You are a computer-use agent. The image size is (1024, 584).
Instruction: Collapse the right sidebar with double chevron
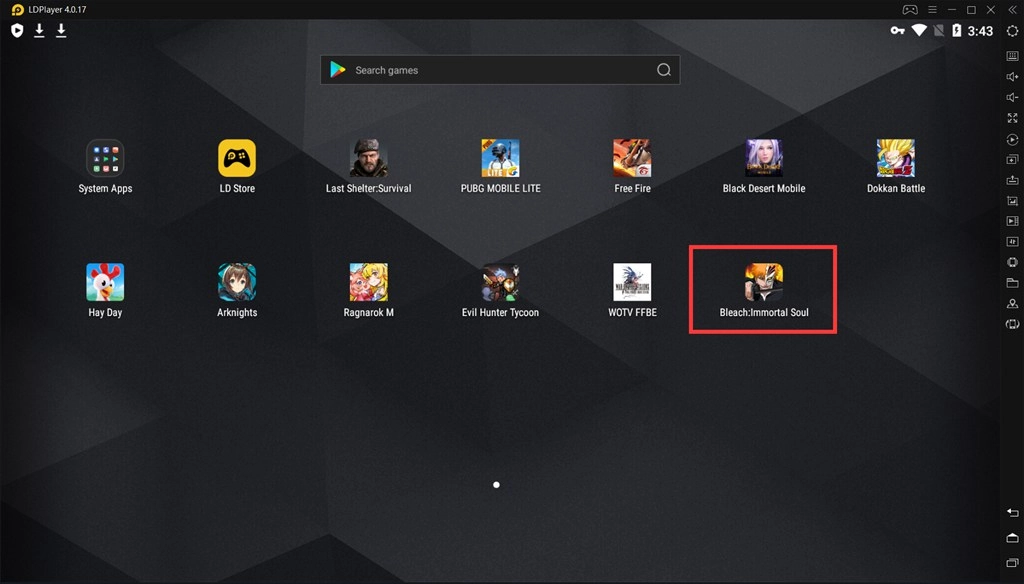(x=1012, y=10)
